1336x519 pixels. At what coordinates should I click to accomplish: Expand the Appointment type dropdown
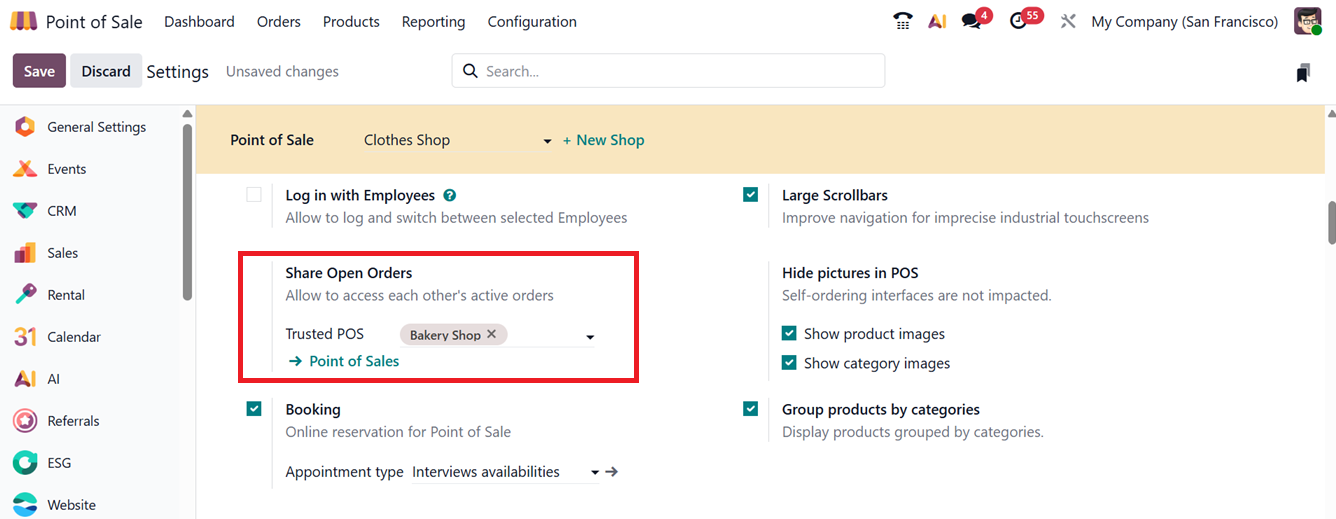coord(595,472)
